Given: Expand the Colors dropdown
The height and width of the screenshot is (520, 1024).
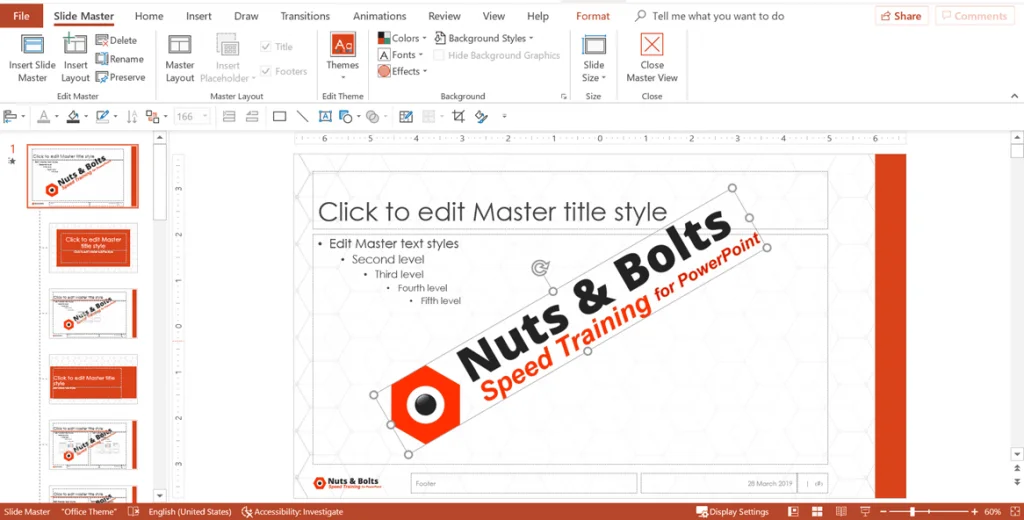Looking at the screenshot, I should click(402, 39).
